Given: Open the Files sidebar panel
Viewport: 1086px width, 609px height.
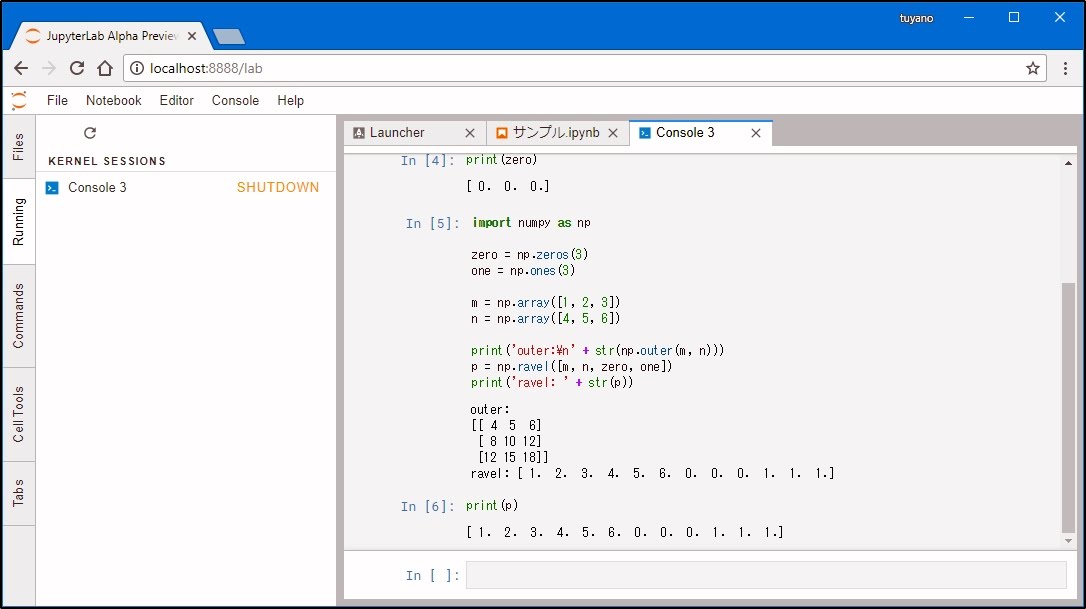Looking at the screenshot, I should coord(19,147).
